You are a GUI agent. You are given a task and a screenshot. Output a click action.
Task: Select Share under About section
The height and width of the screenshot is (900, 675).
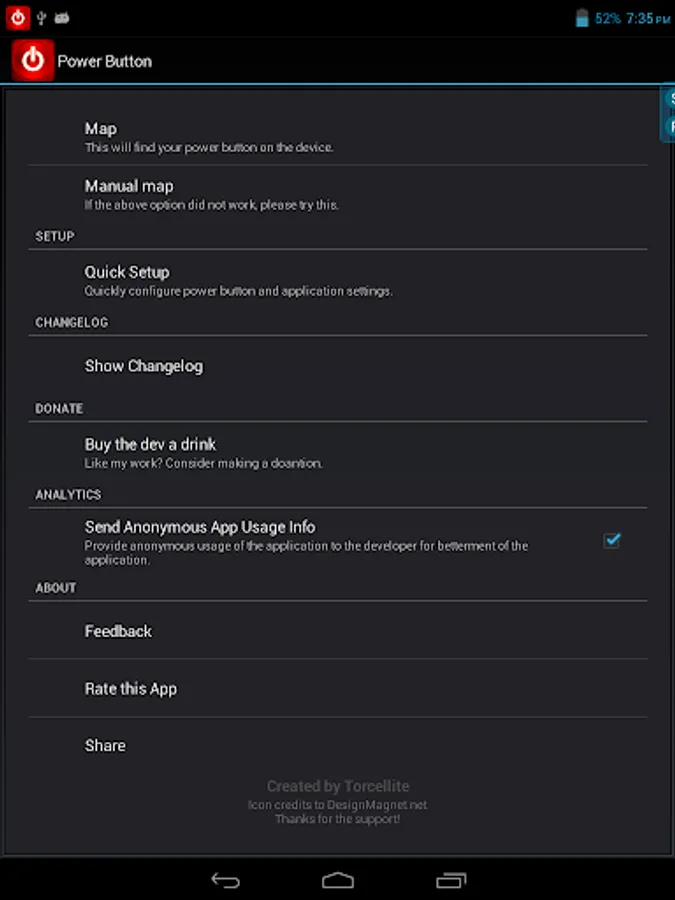[x=338, y=745]
